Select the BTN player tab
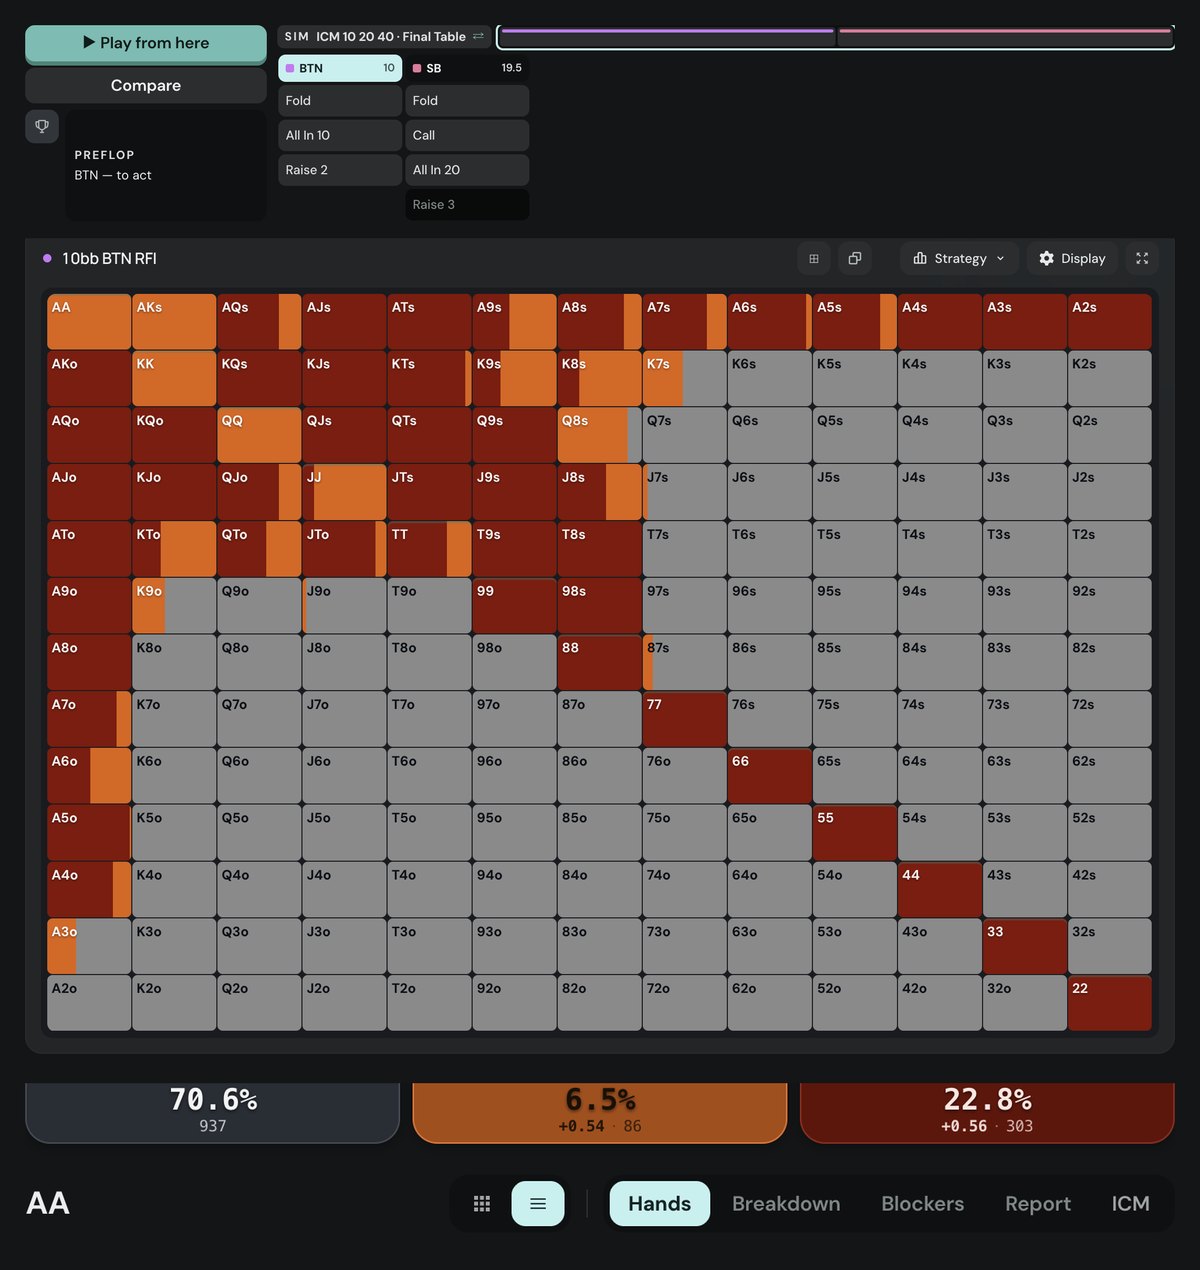This screenshot has width=1200, height=1270. tap(340, 68)
